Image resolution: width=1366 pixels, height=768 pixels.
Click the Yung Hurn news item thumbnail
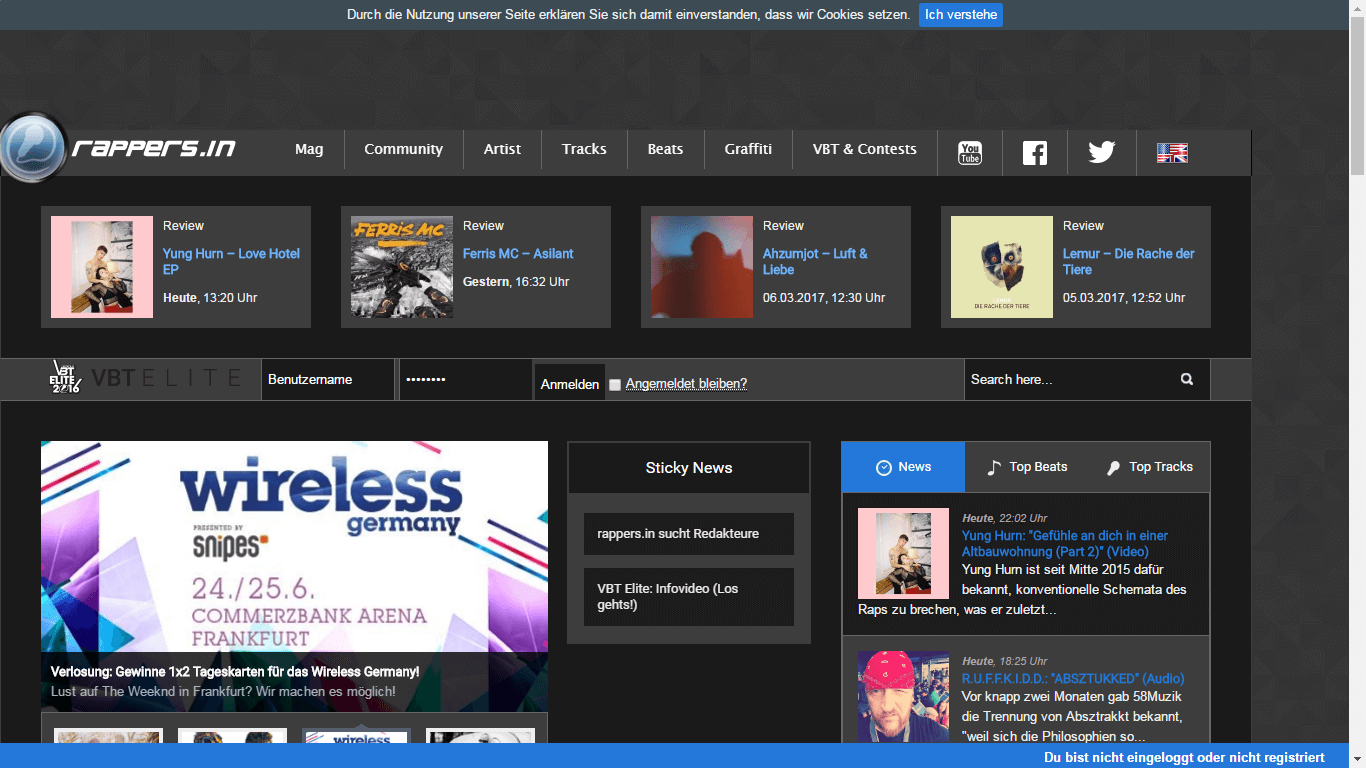click(903, 553)
